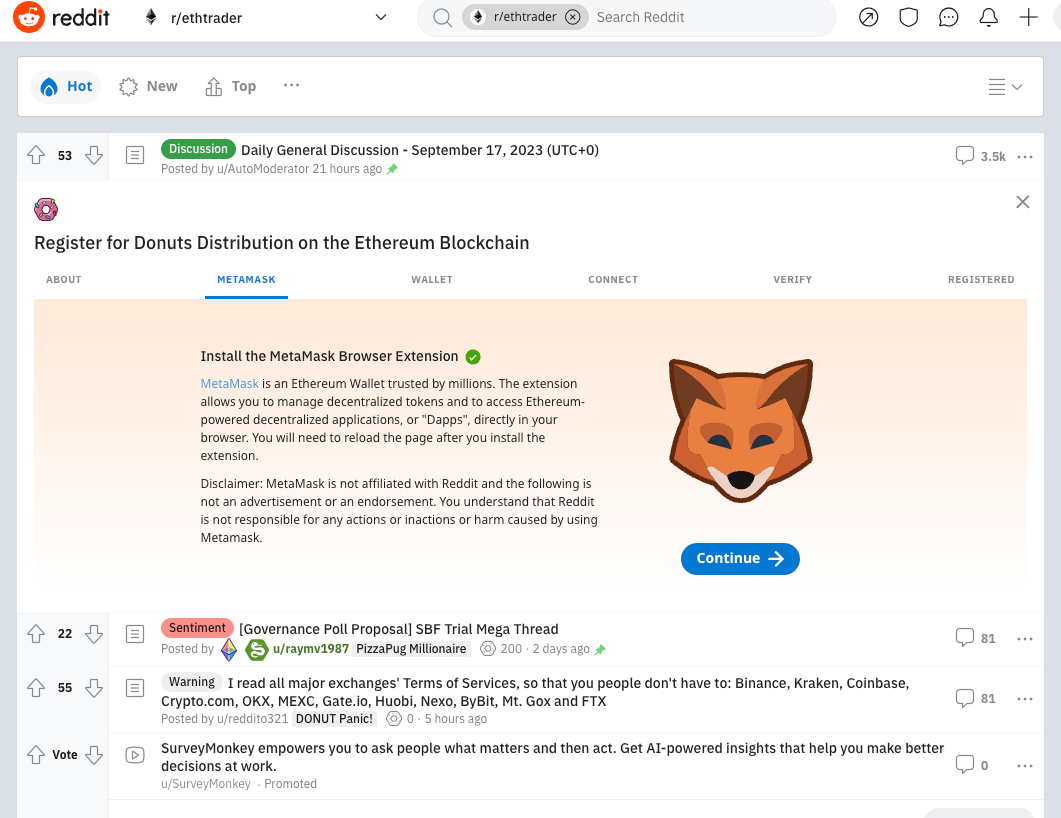Click the MetaMask hyperlink in description
The height and width of the screenshot is (818, 1061).
click(x=229, y=384)
